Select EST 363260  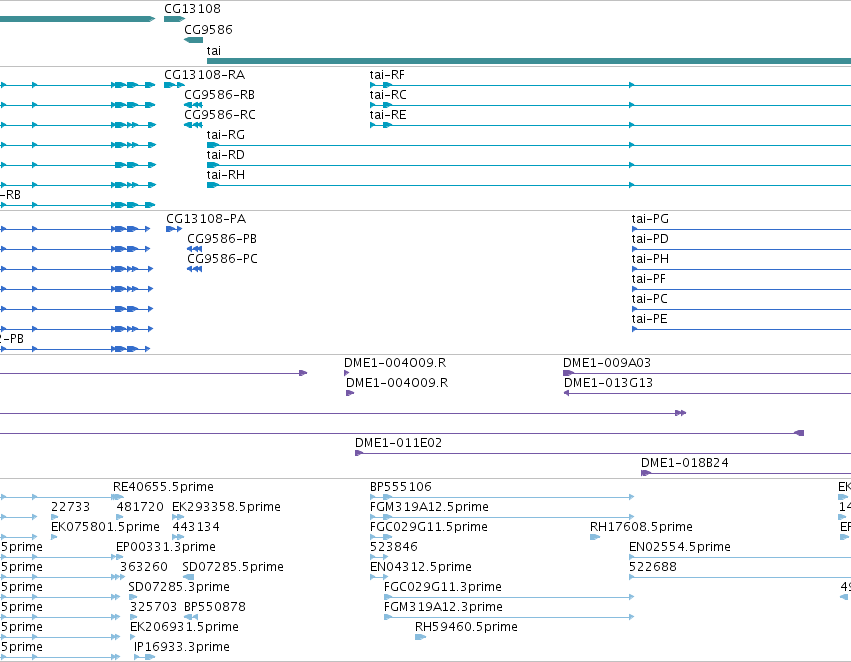[x=143, y=567]
